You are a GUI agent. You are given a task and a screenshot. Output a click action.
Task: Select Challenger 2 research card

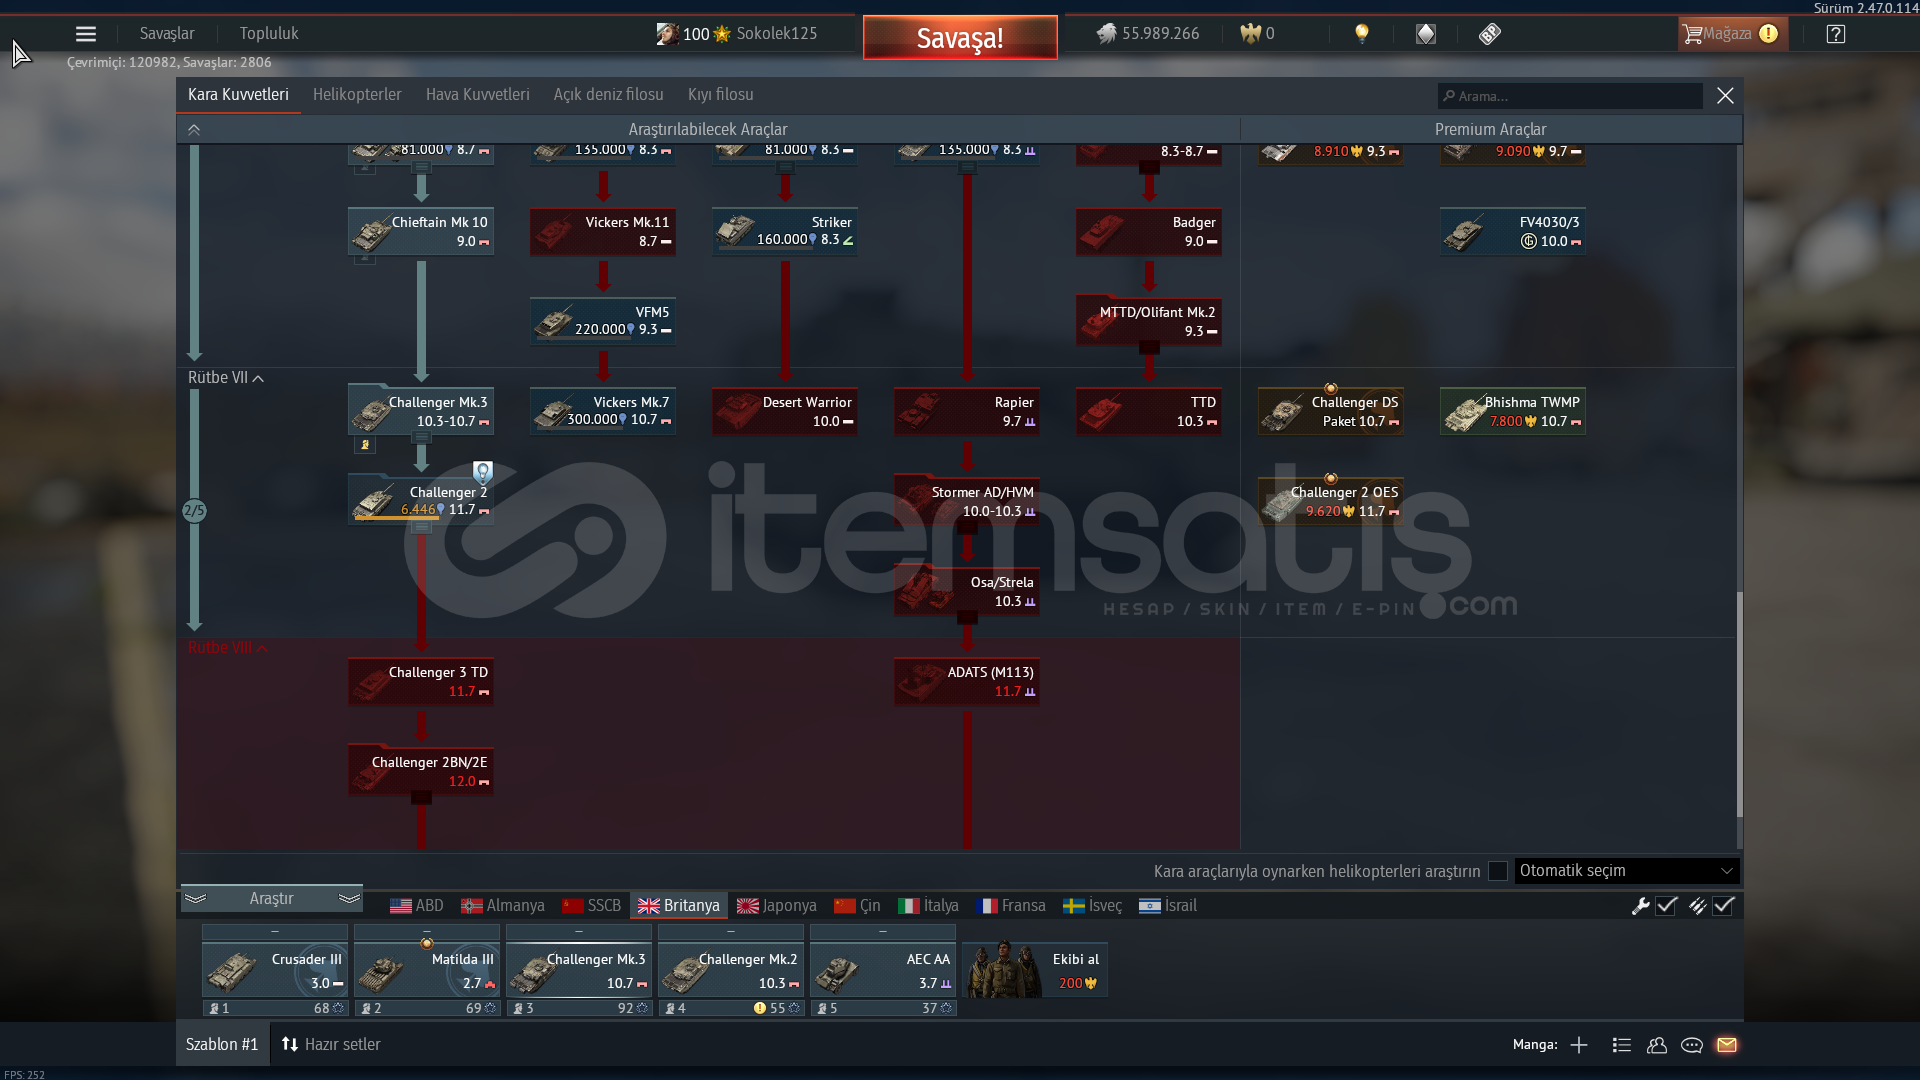pyautogui.click(x=421, y=500)
